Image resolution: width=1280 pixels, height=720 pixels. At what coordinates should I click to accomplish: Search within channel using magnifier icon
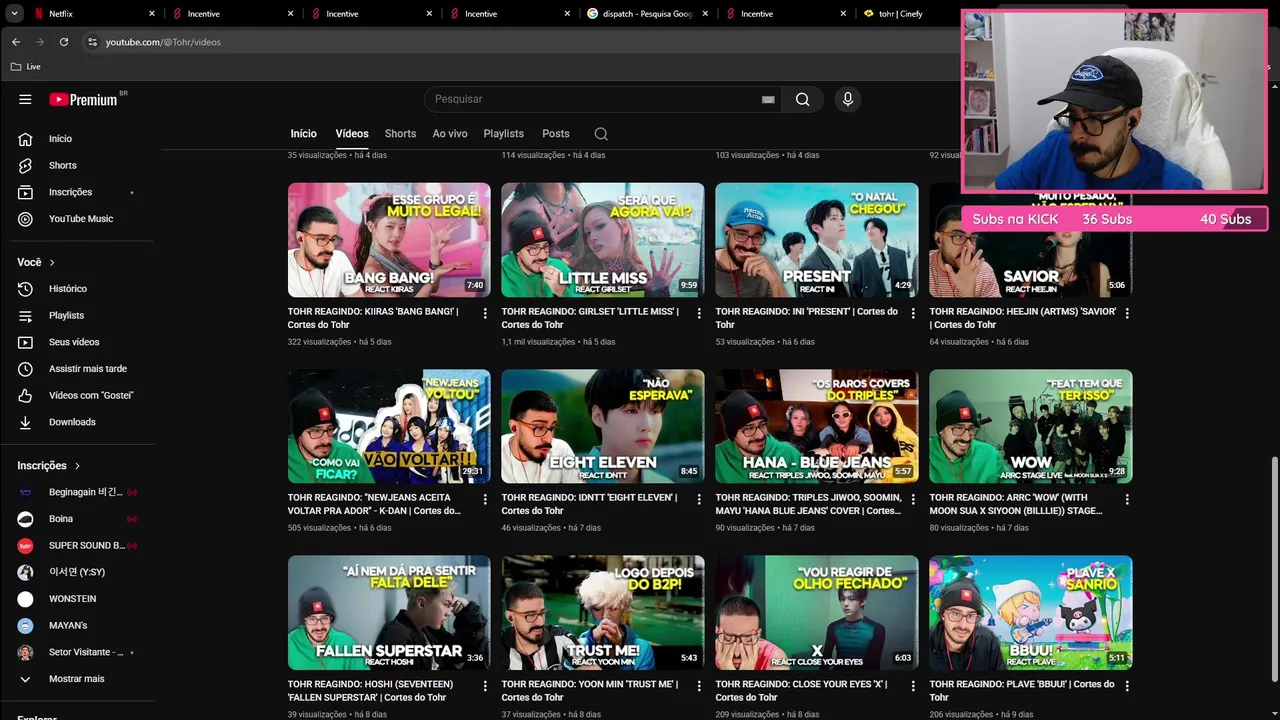pyautogui.click(x=601, y=134)
